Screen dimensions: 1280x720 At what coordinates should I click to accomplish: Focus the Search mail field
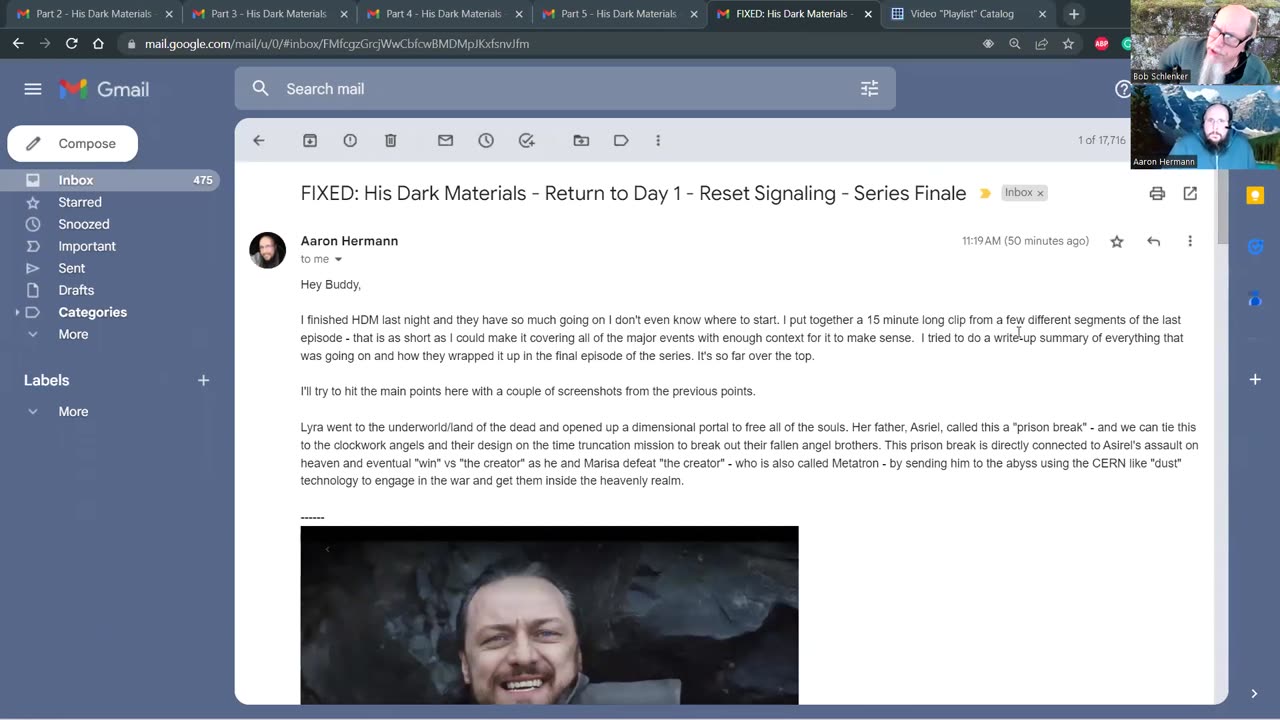(565, 89)
